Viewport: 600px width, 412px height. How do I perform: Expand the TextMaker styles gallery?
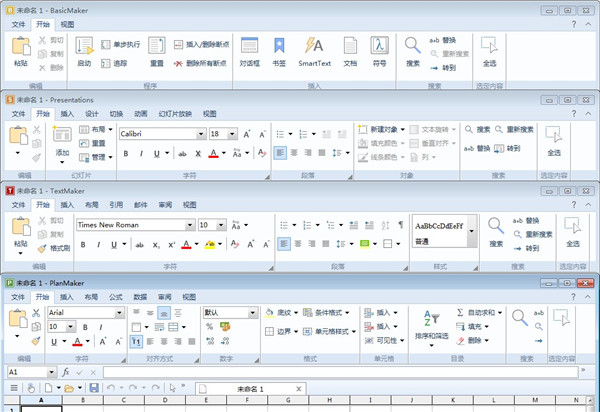coord(472,231)
